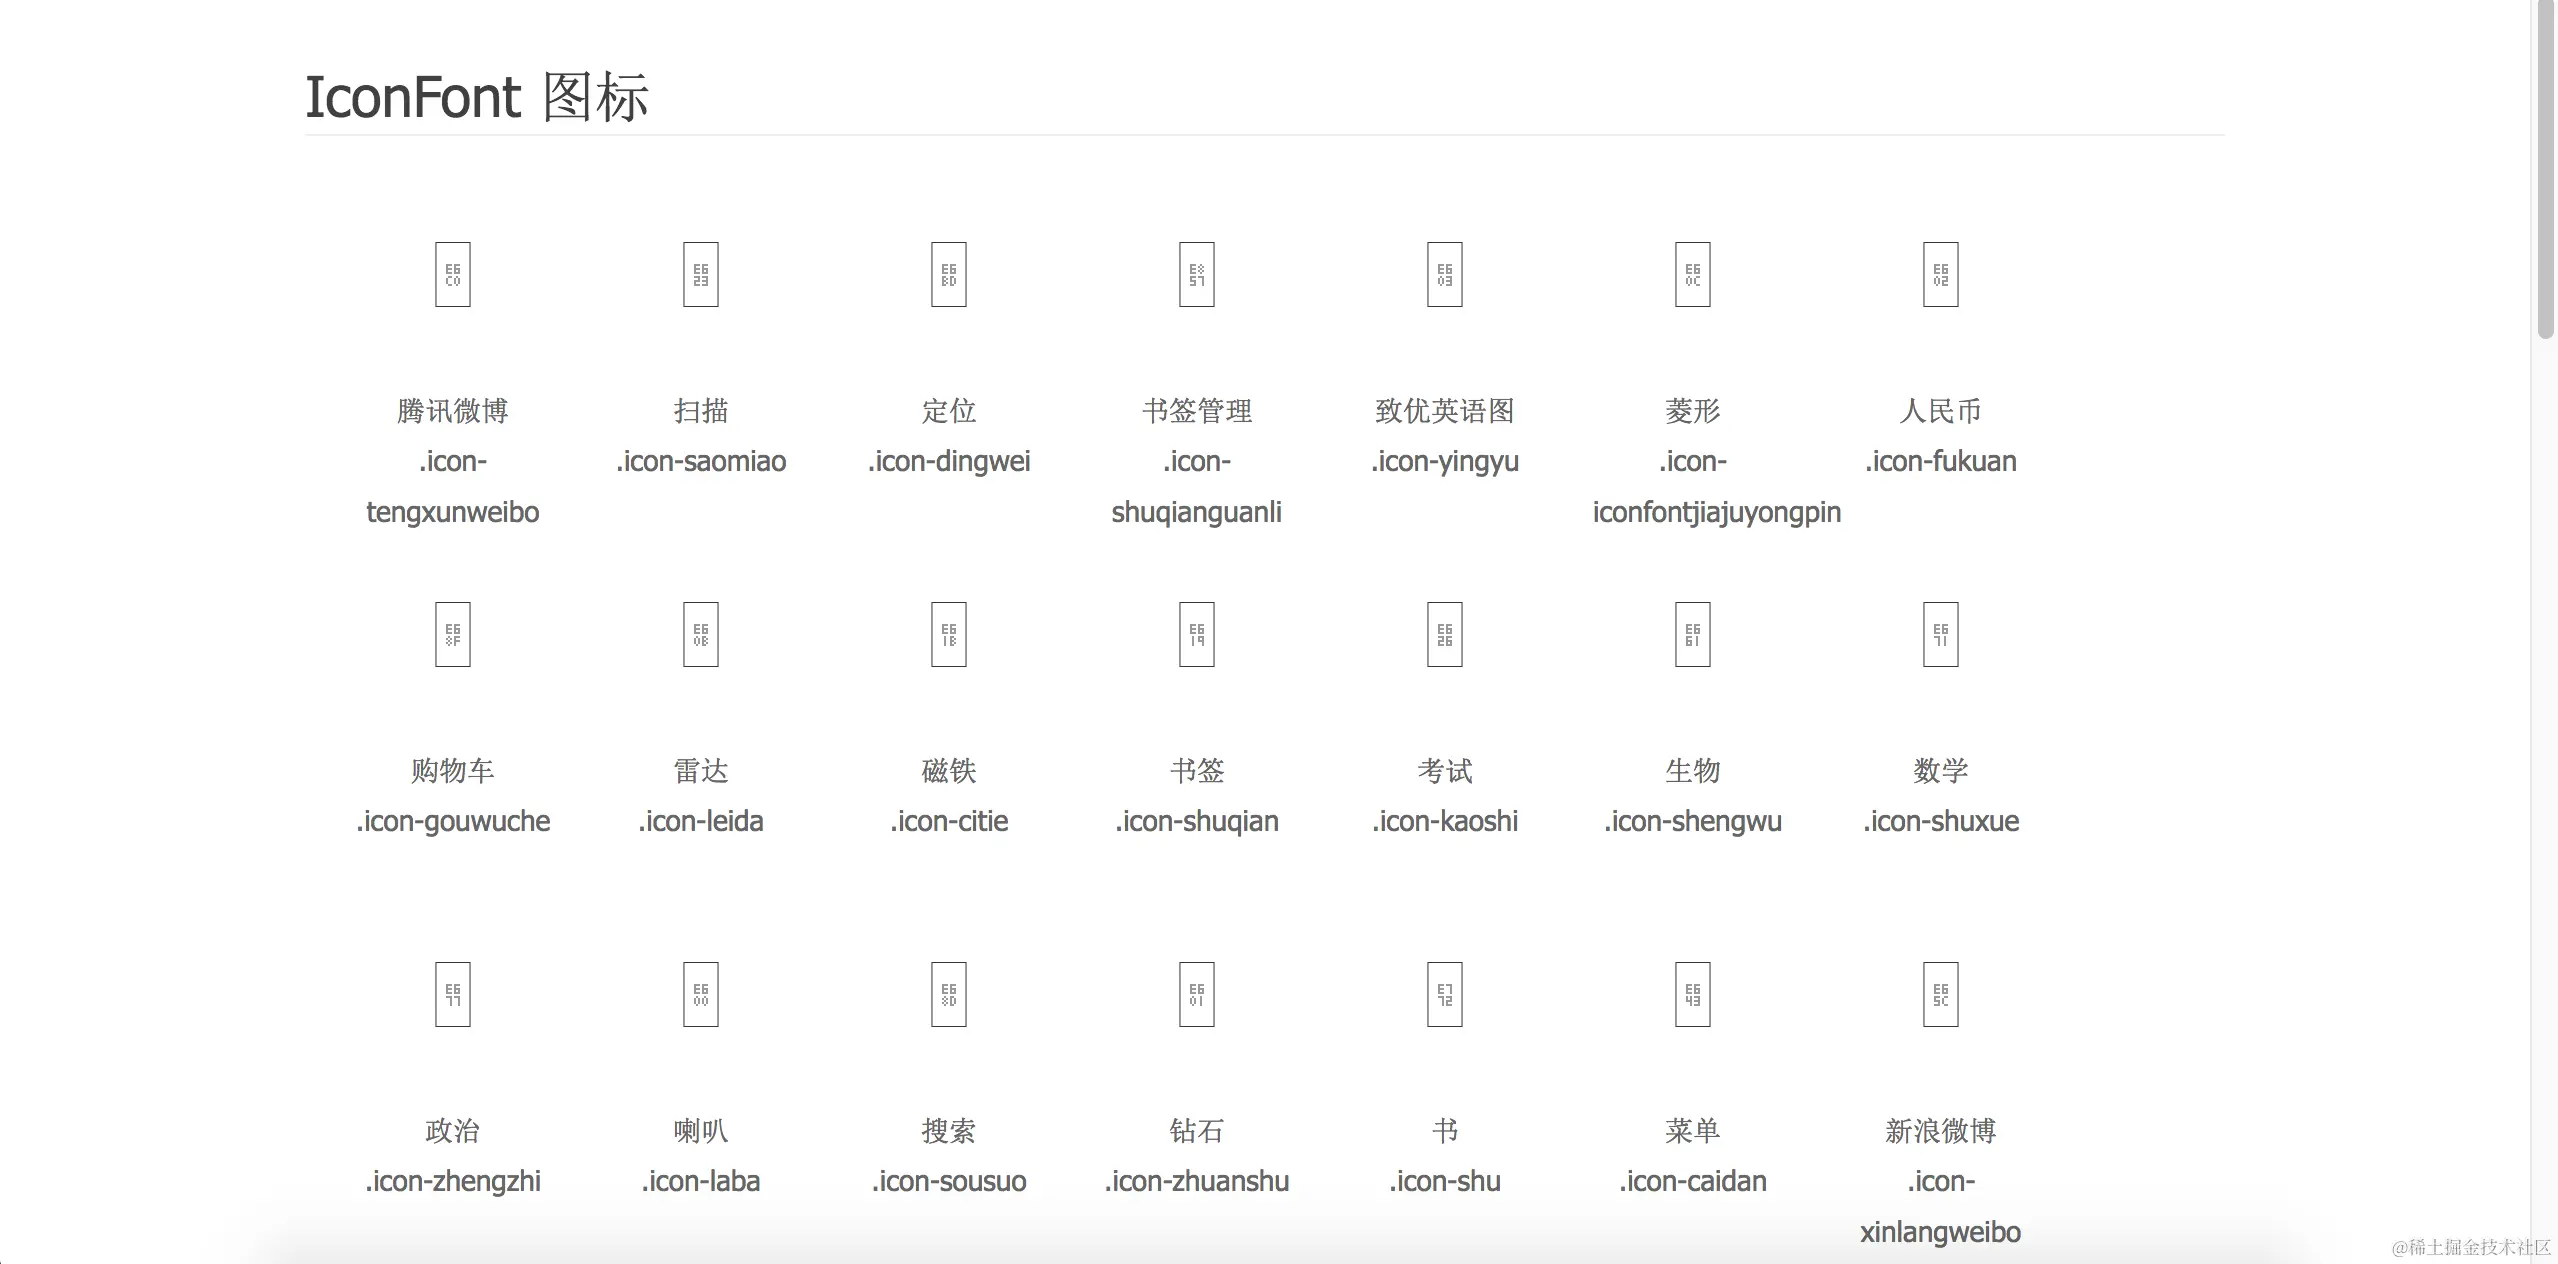Click the 磁铁 icon glyph

(948, 634)
